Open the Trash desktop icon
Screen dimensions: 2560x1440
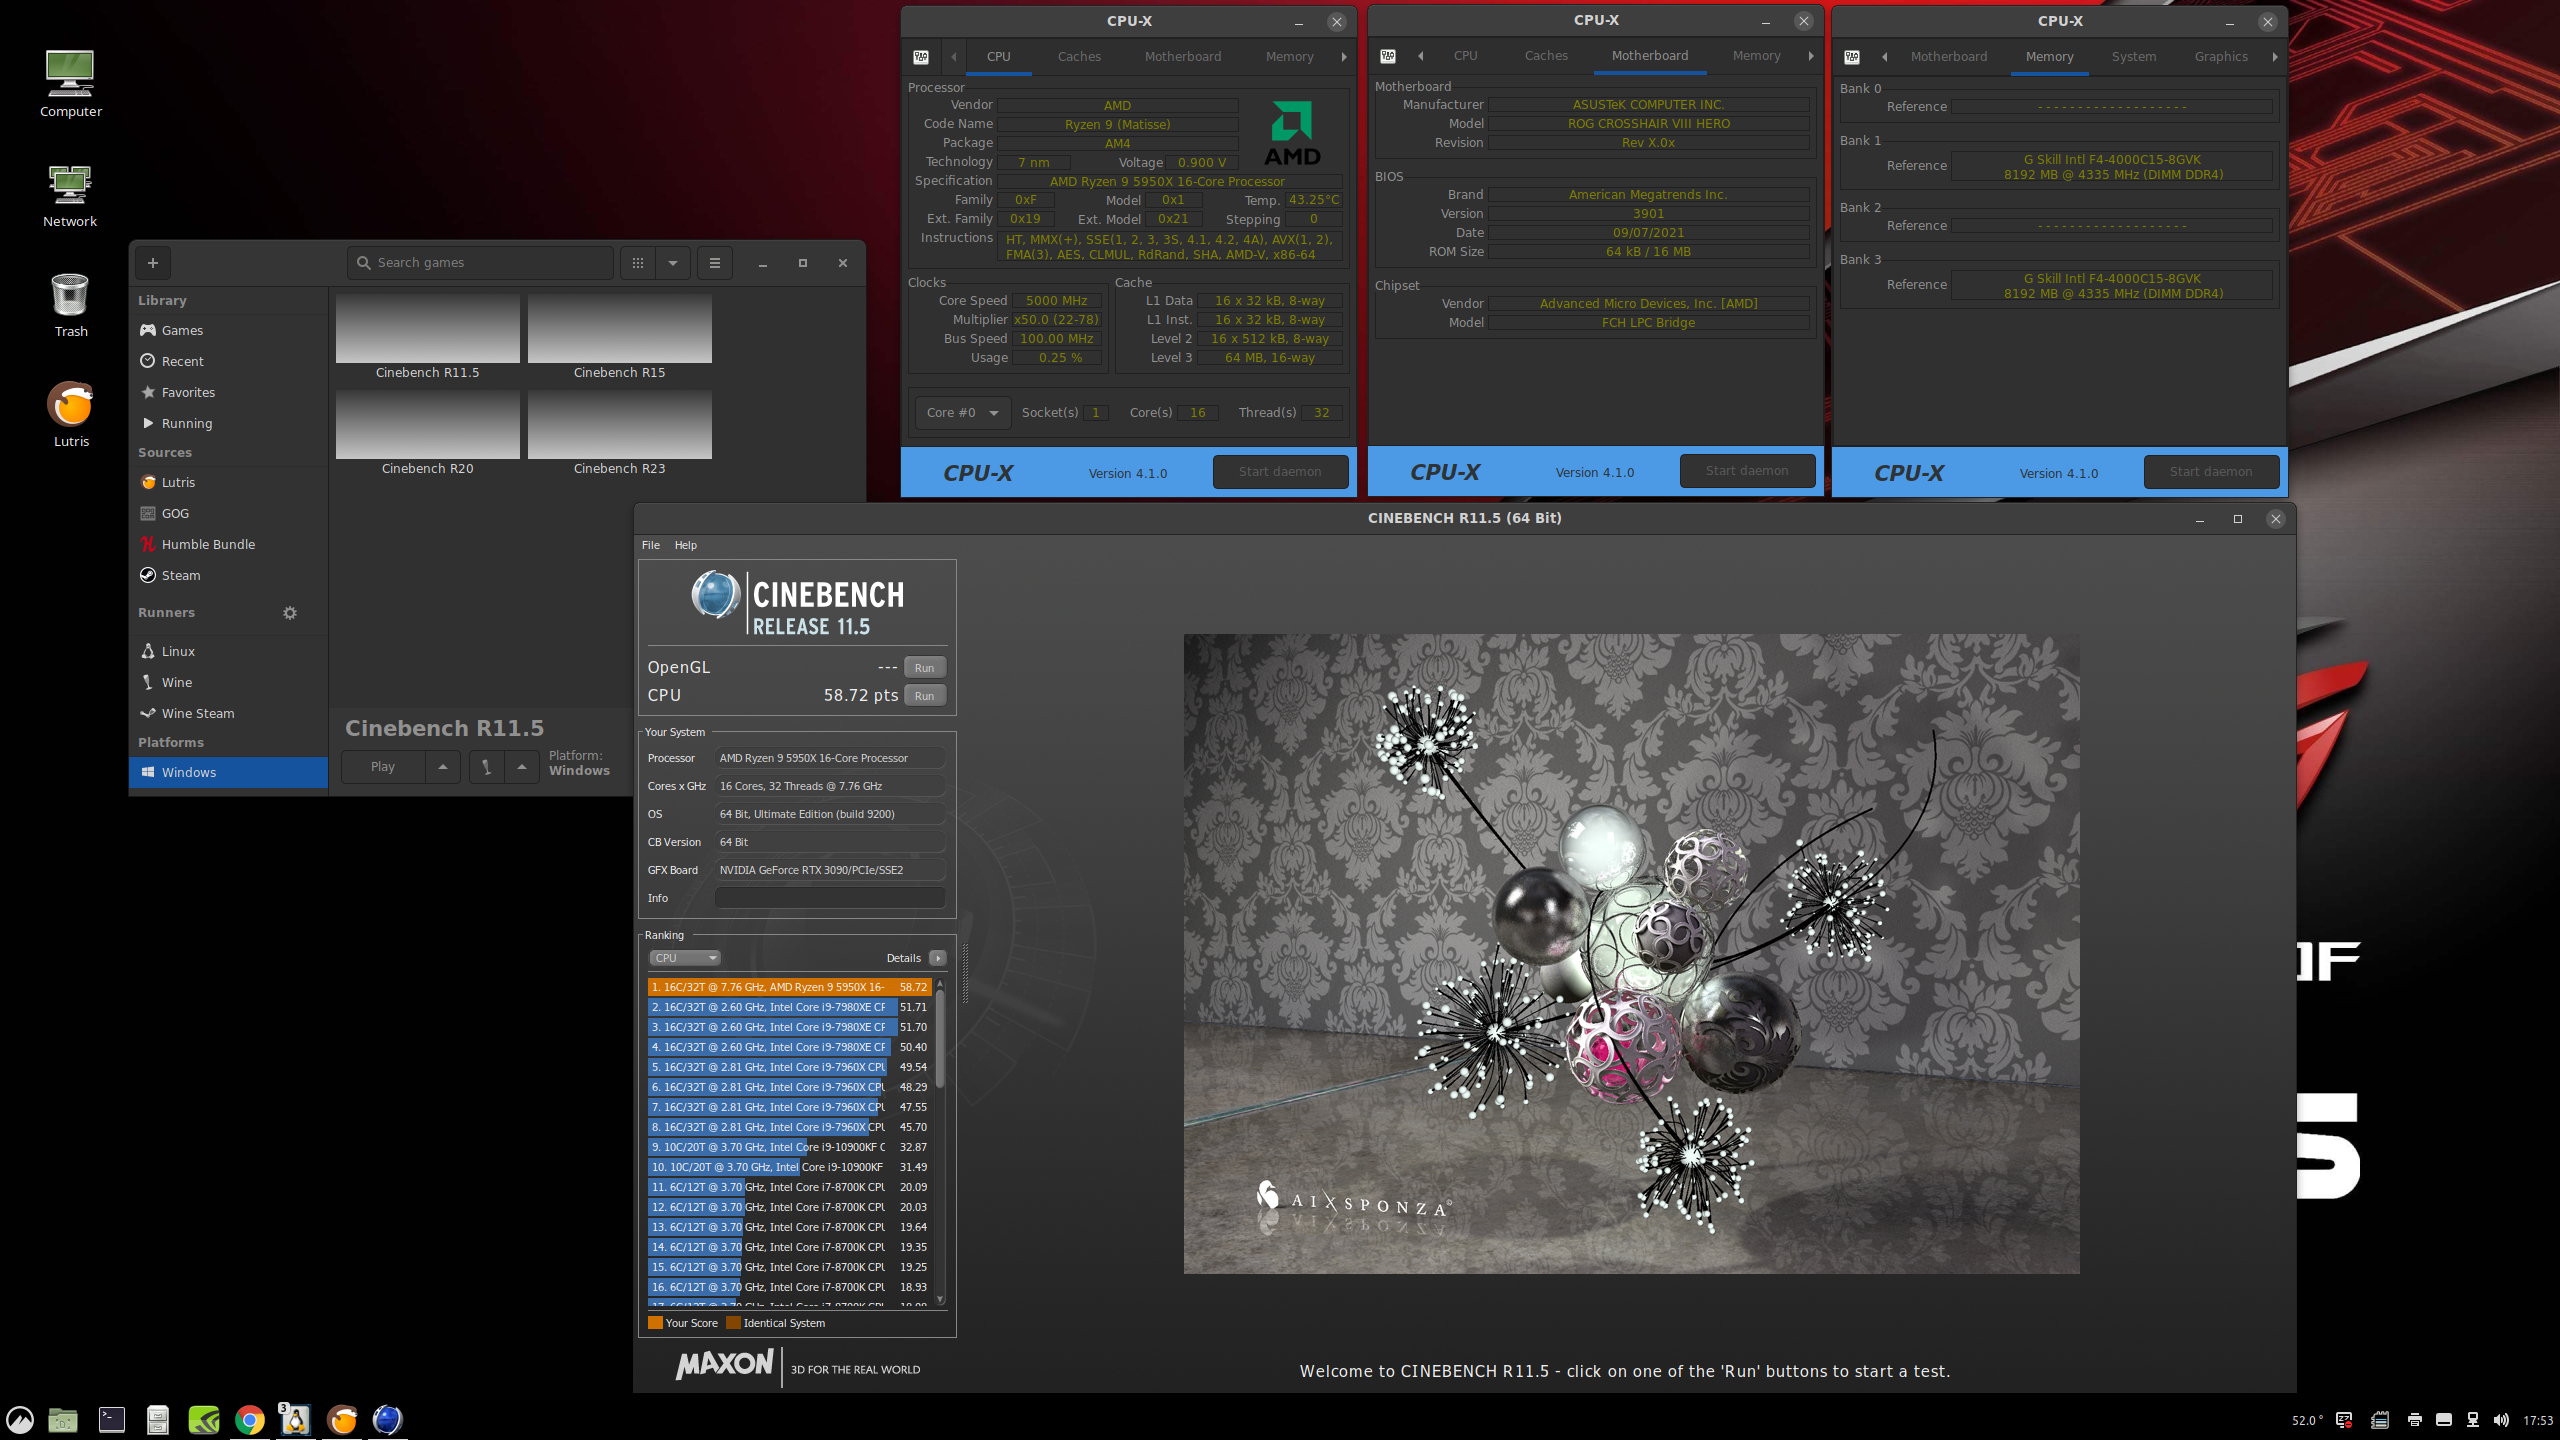(70, 305)
